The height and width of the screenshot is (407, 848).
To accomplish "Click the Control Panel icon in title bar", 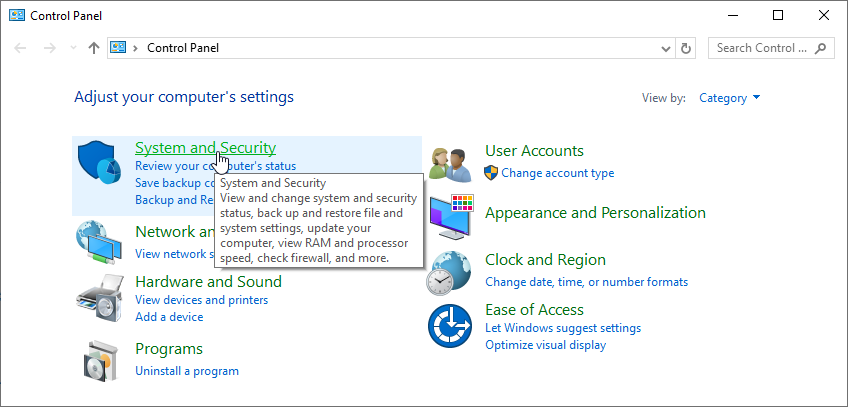I will [17, 16].
